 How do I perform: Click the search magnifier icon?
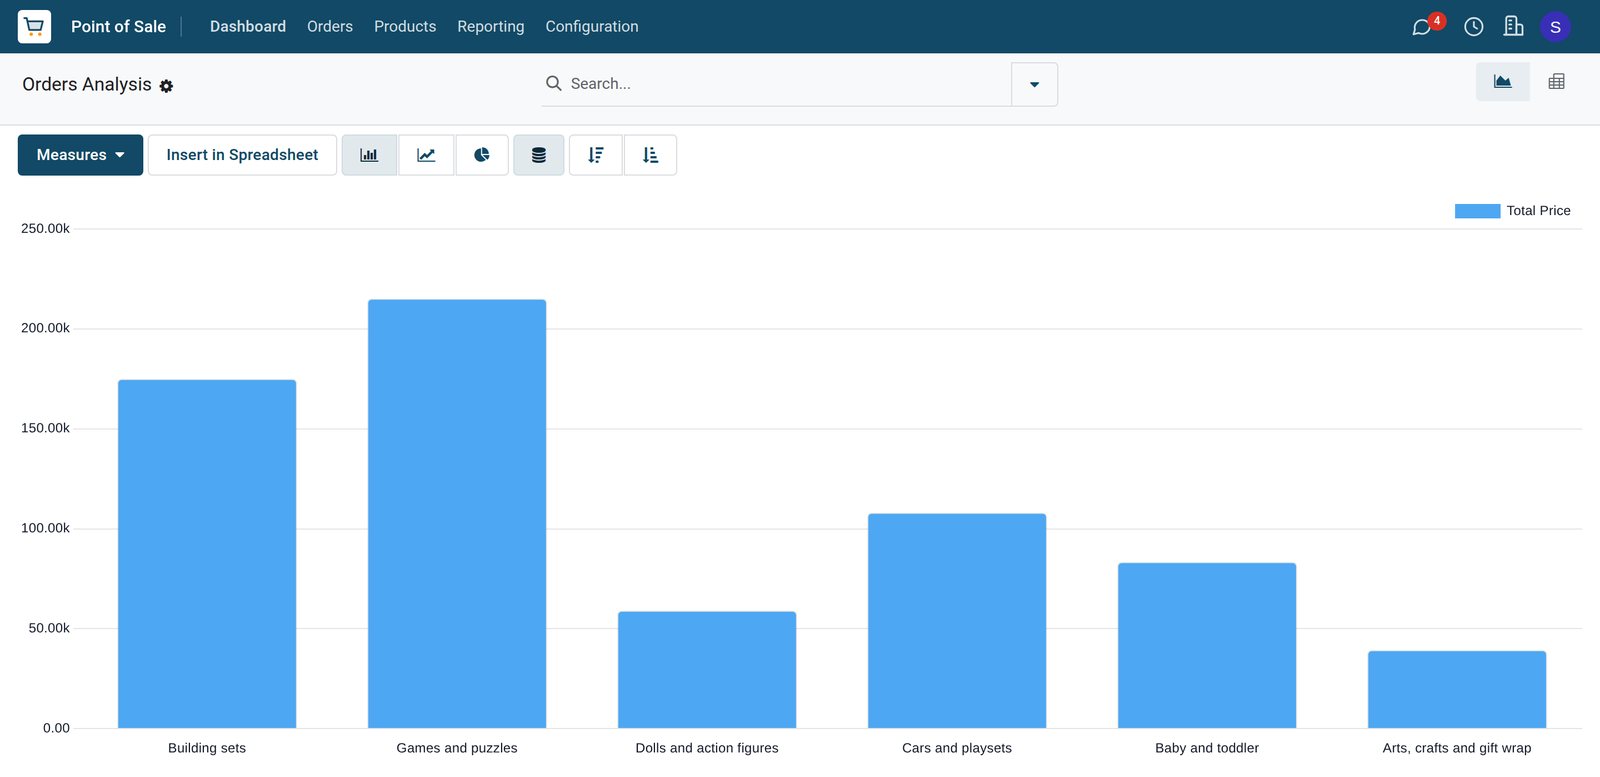click(553, 83)
